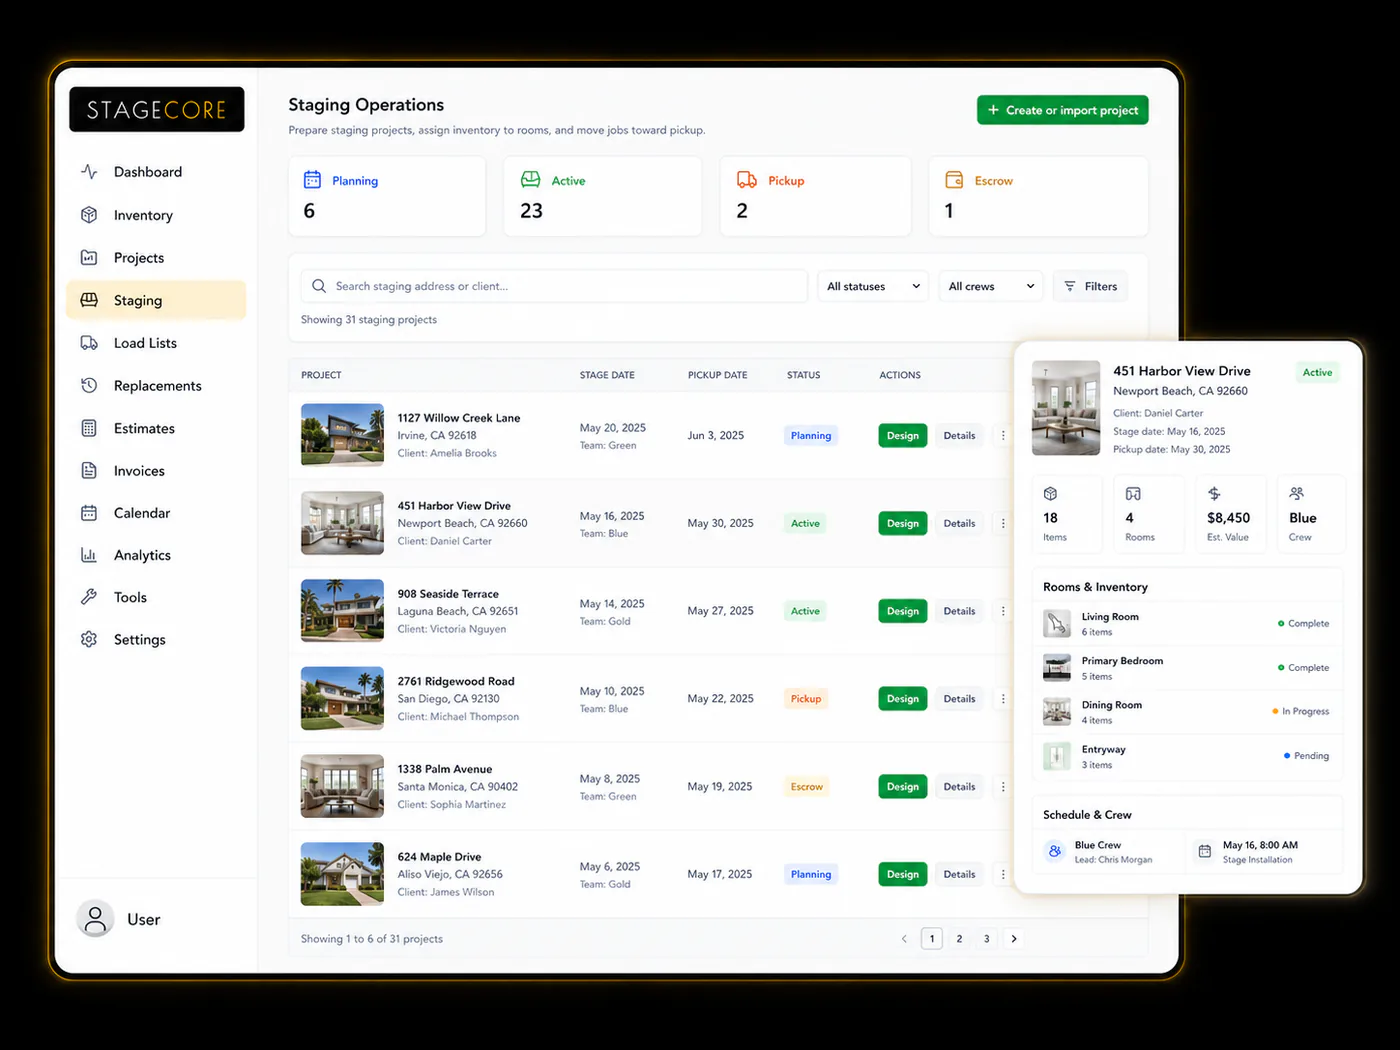The image size is (1400, 1050).
Task: Click the Harbor View property photo in panel
Action: coord(1066,408)
